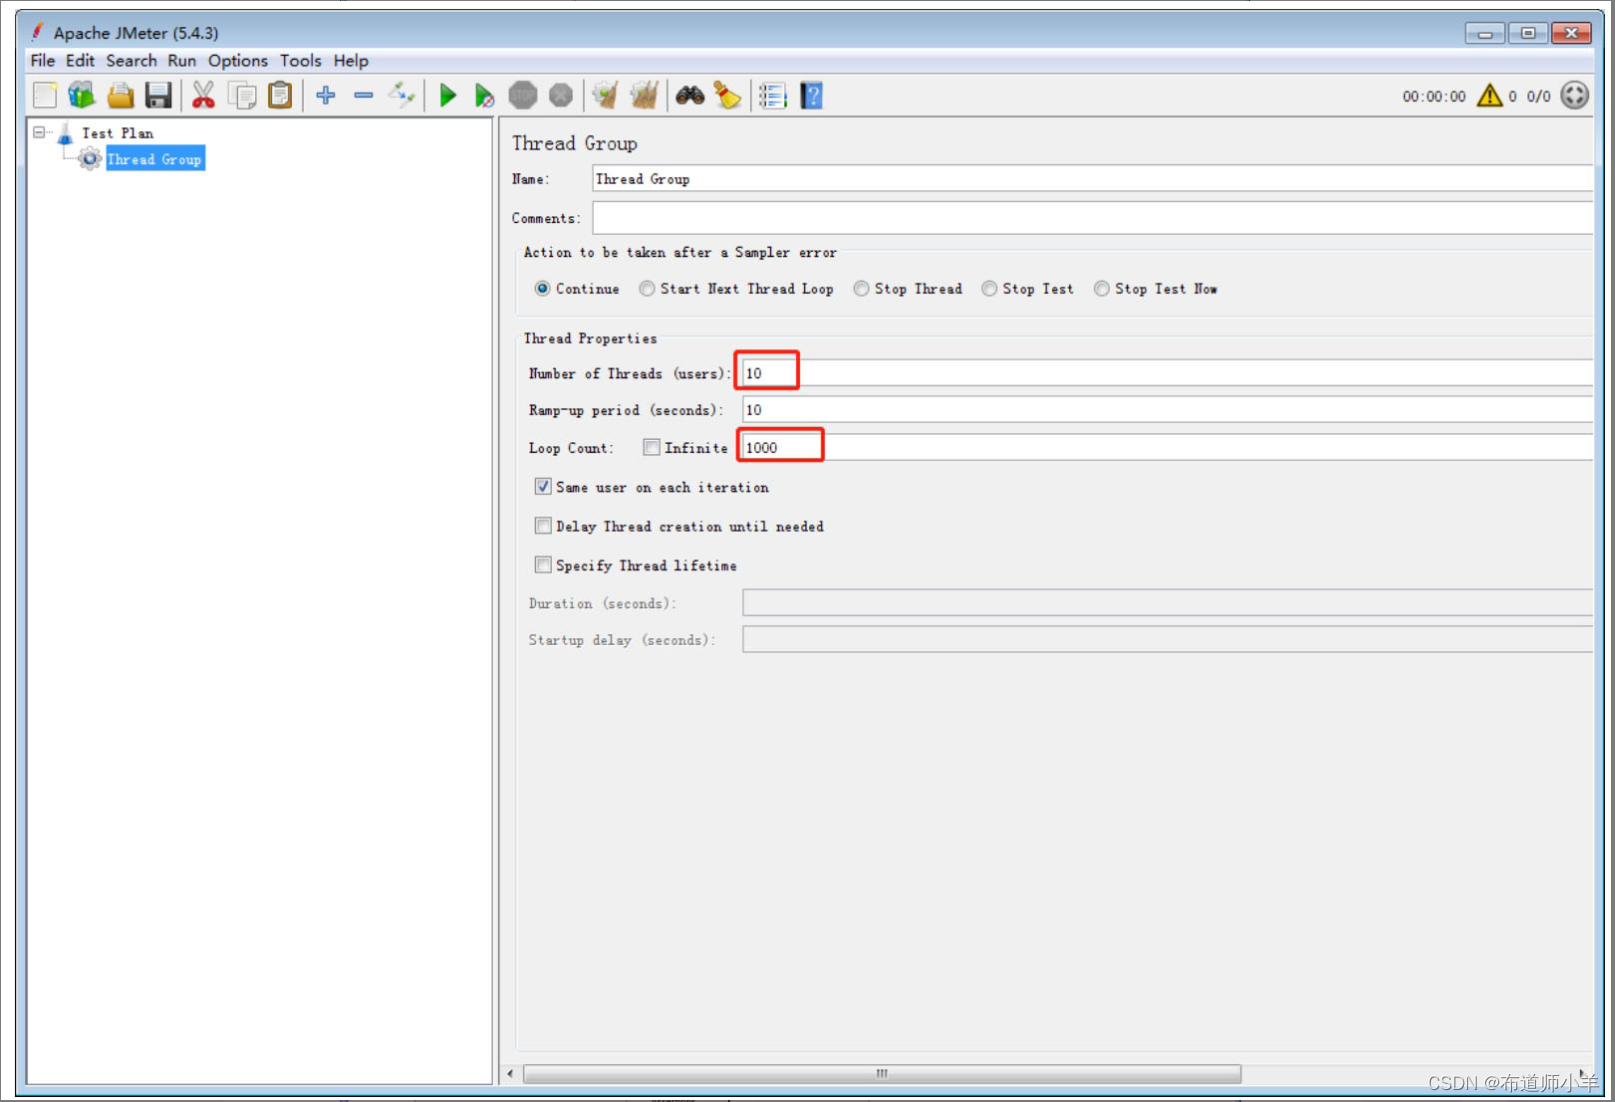Click the Copy icon in toolbar
This screenshot has width=1615, height=1102.
click(x=242, y=96)
